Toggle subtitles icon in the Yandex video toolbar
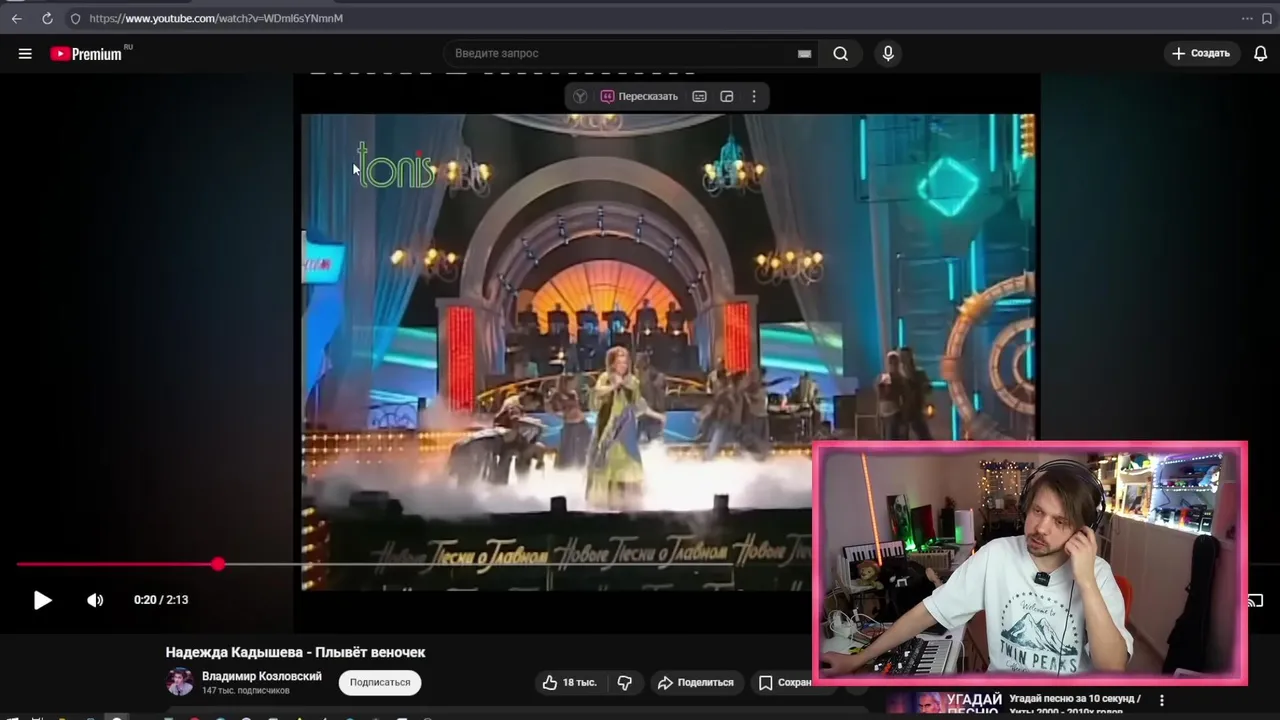Screen dimensions: 1280x720 click(700, 96)
